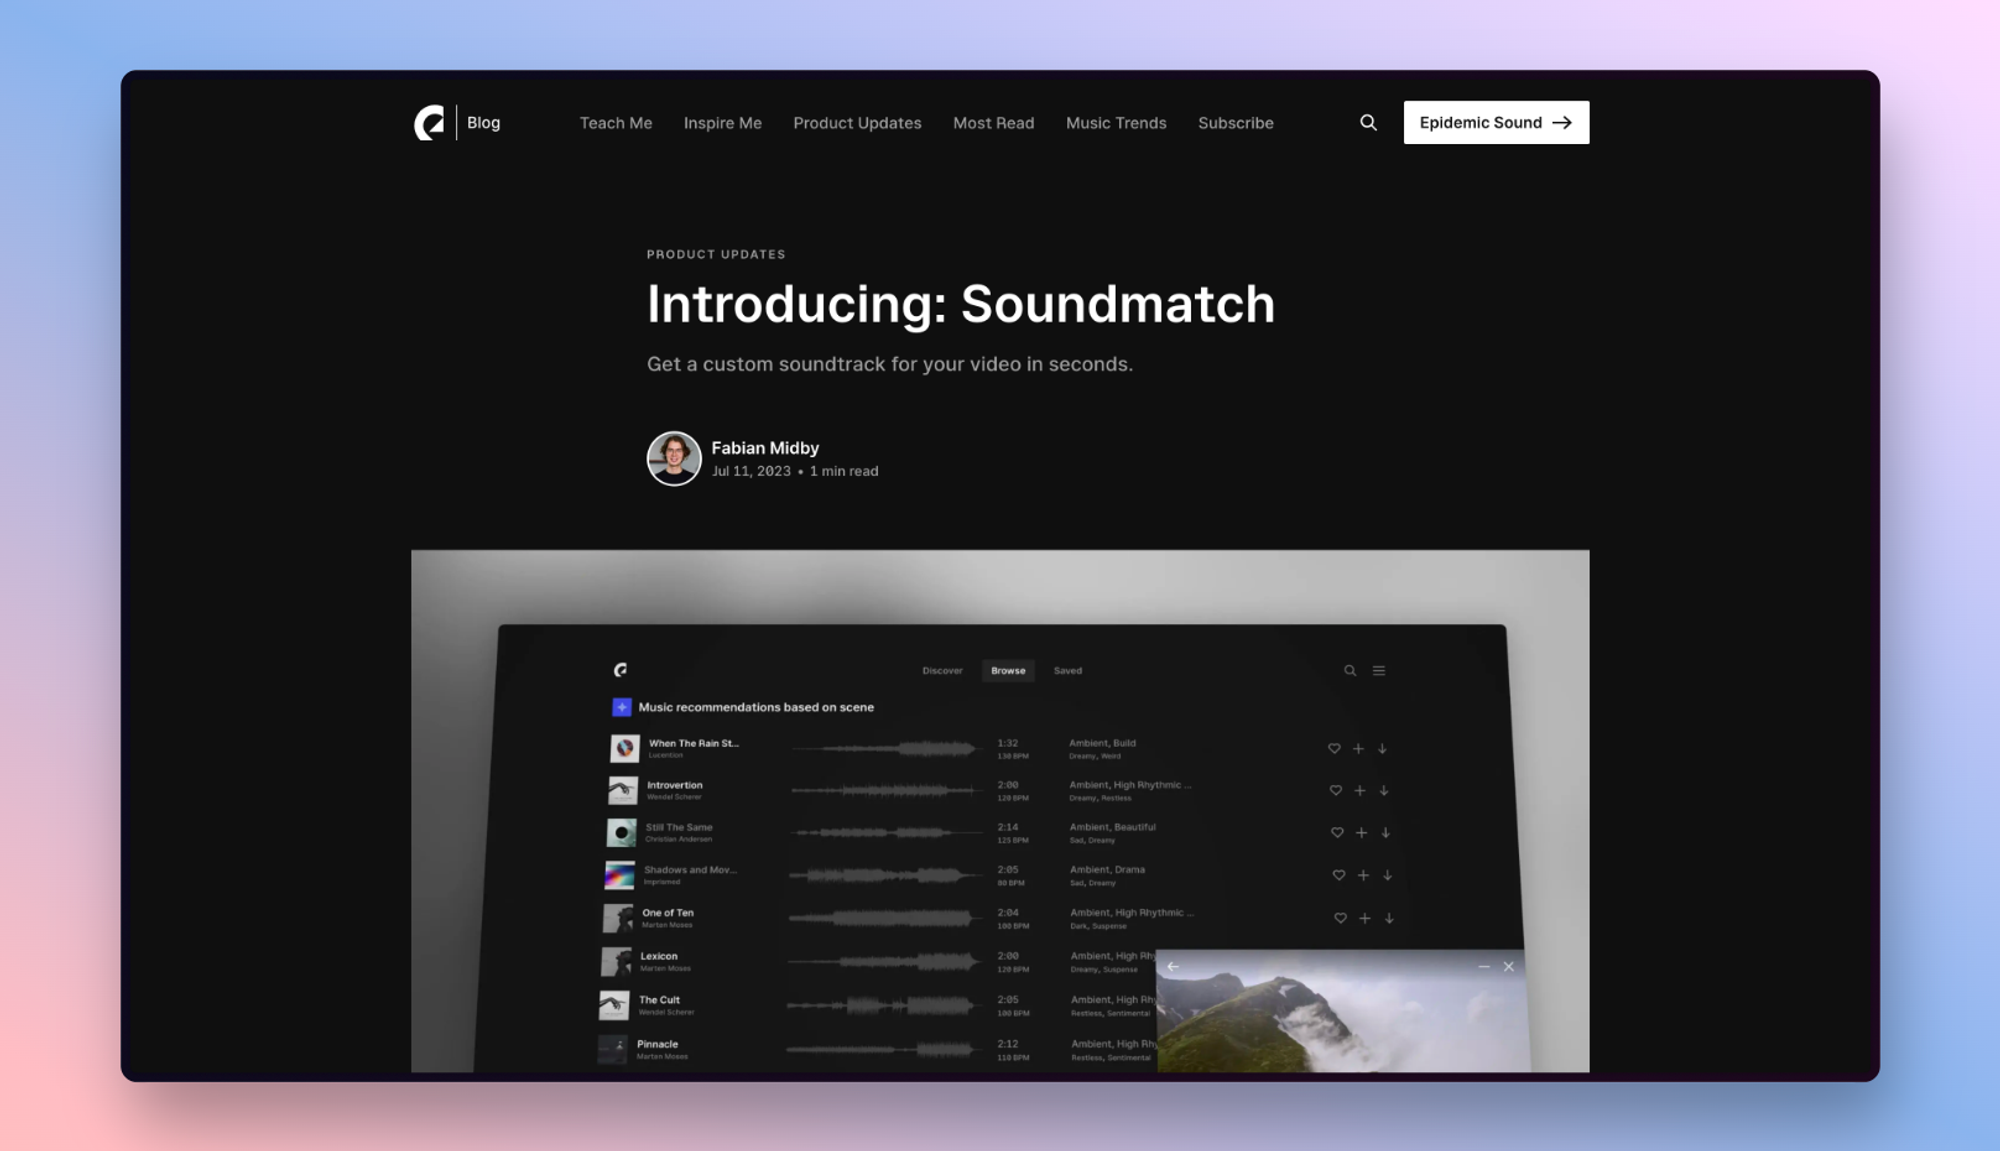2000x1151 pixels.
Task: Select the Discover tab in mockup
Action: [x=942, y=671]
